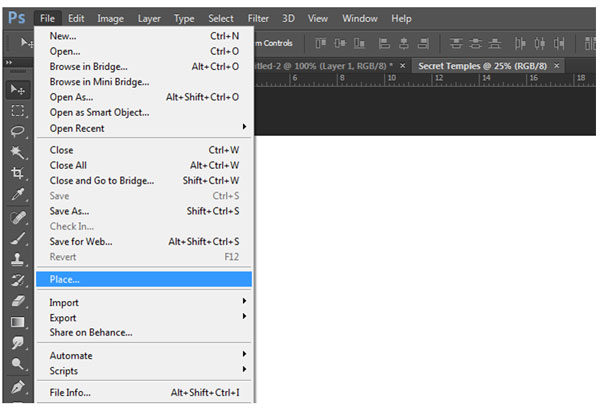Expand the Open Recent submenu

(x=144, y=128)
